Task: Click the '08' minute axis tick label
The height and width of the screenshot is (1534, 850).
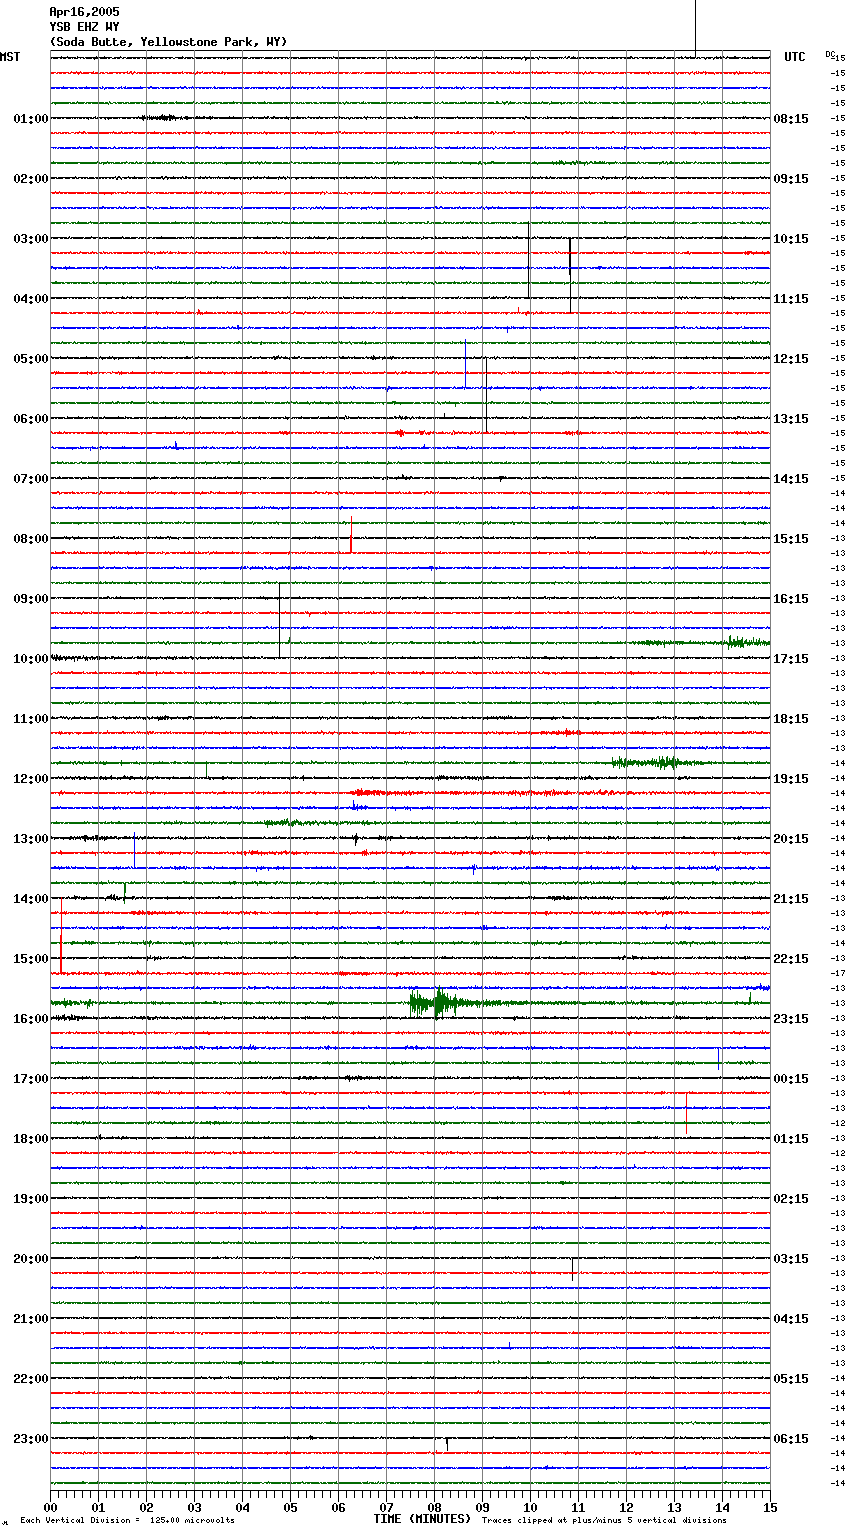Action: click(434, 1507)
